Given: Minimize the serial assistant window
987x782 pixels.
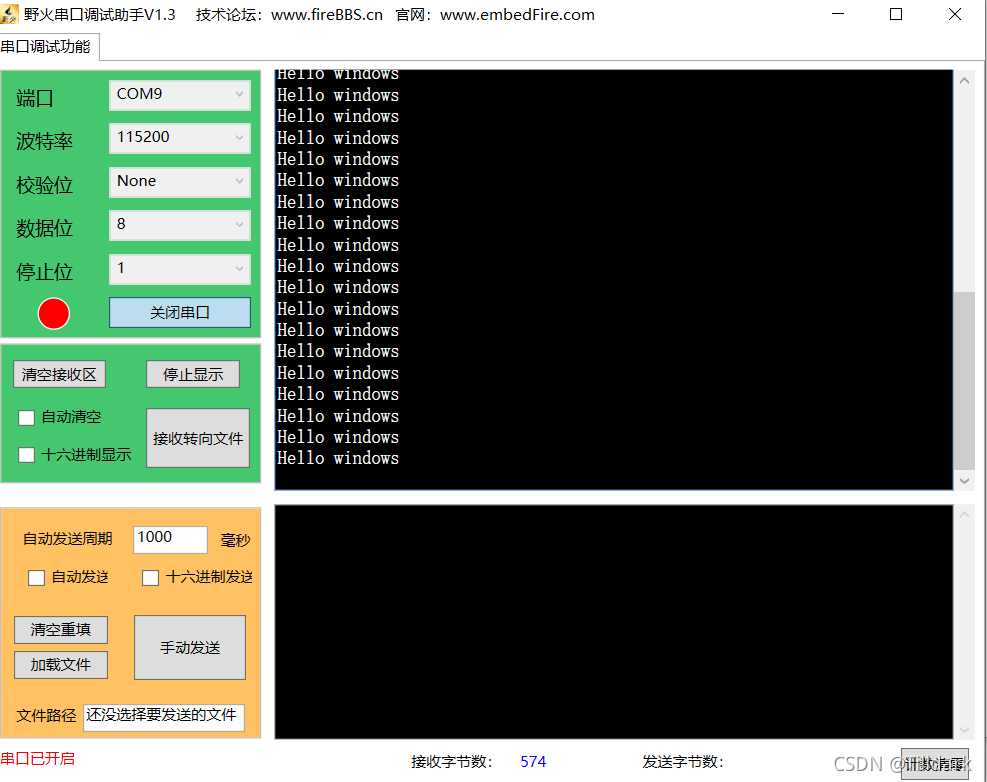Looking at the screenshot, I should click(838, 14).
